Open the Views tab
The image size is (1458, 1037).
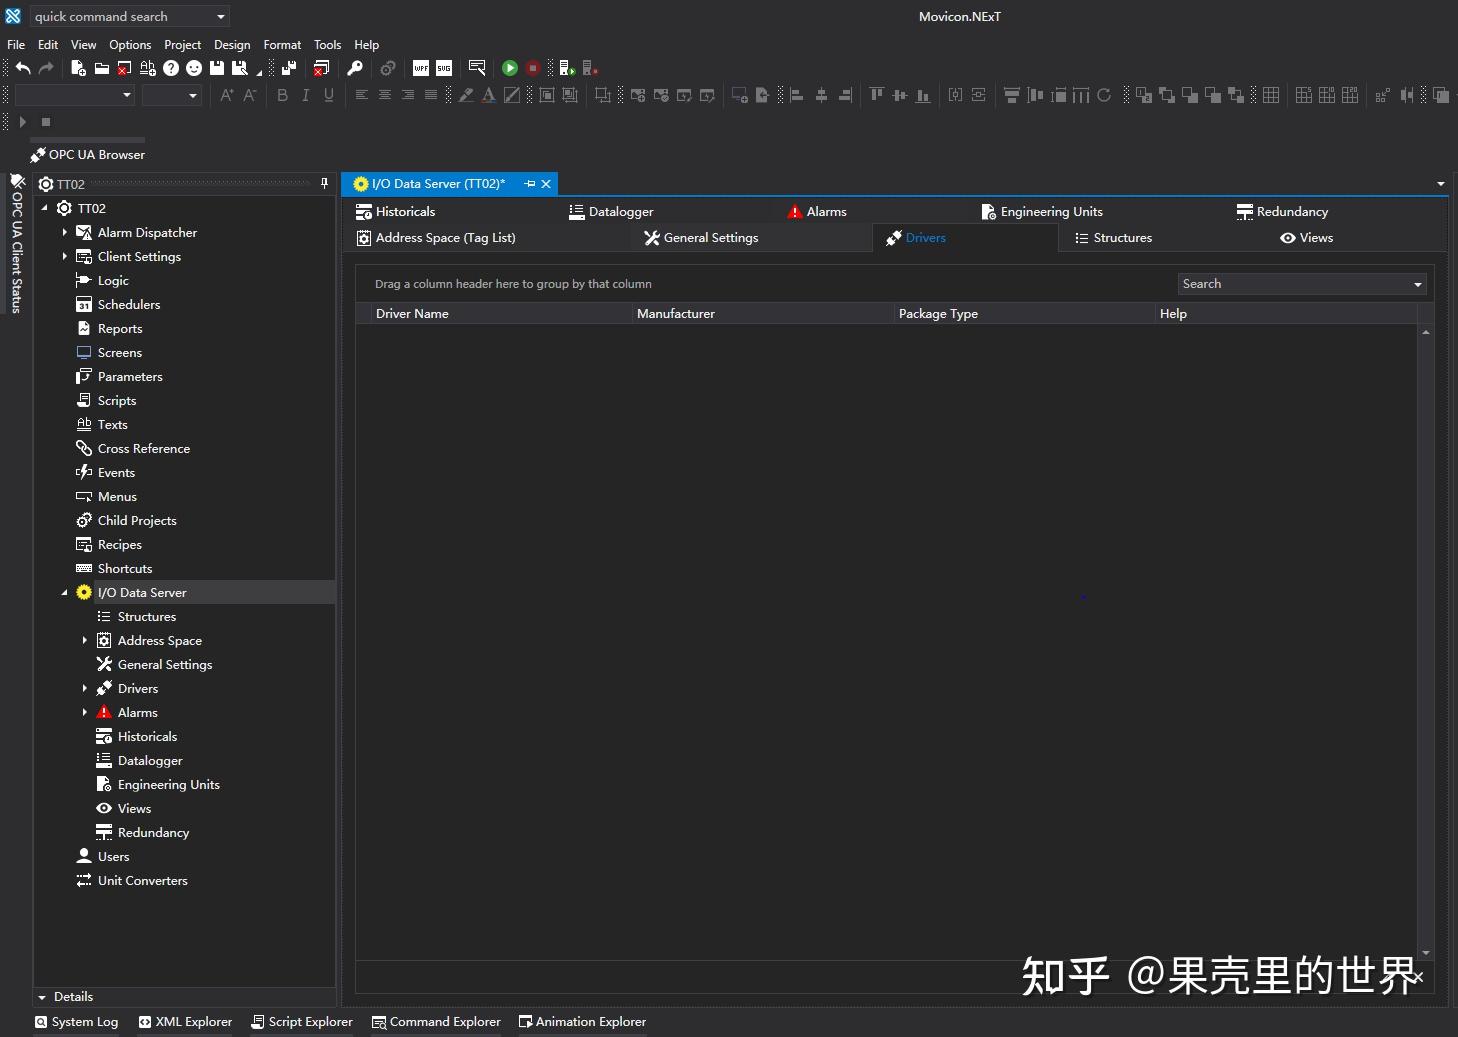click(1306, 238)
